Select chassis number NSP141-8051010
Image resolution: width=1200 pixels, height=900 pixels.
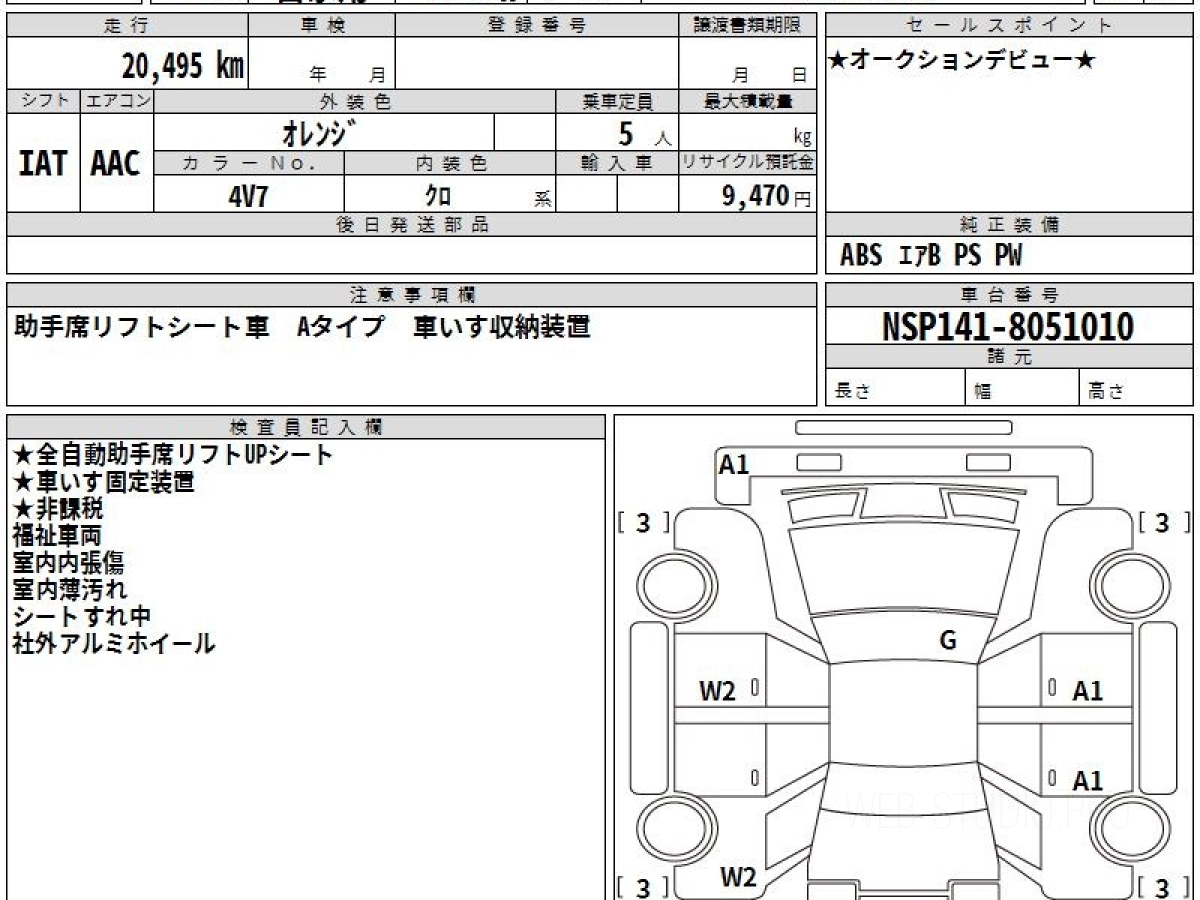(x=1008, y=326)
